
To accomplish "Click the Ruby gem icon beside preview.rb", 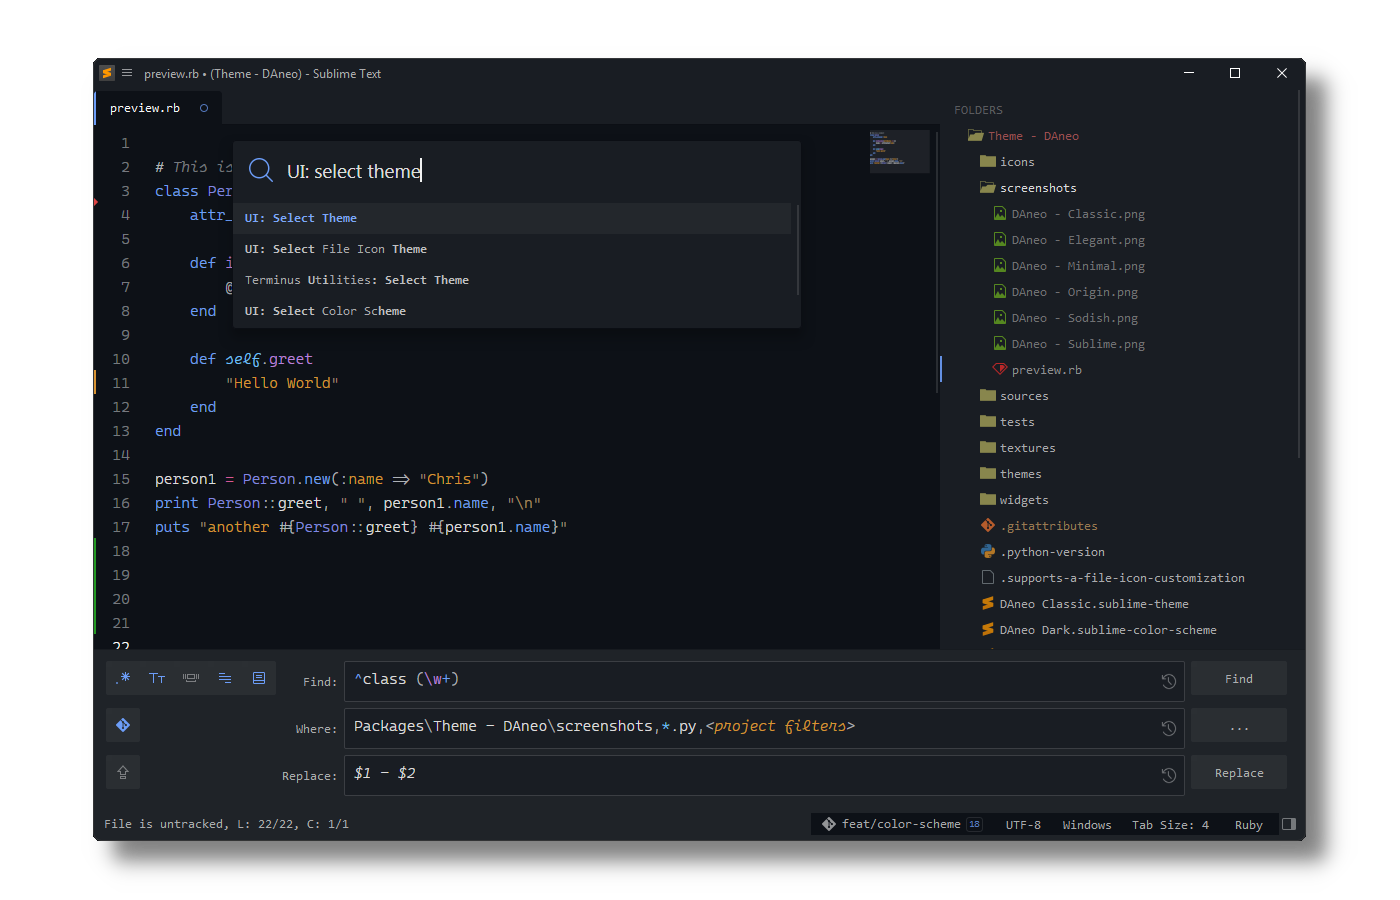I will pyautogui.click(x=999, y=369).
